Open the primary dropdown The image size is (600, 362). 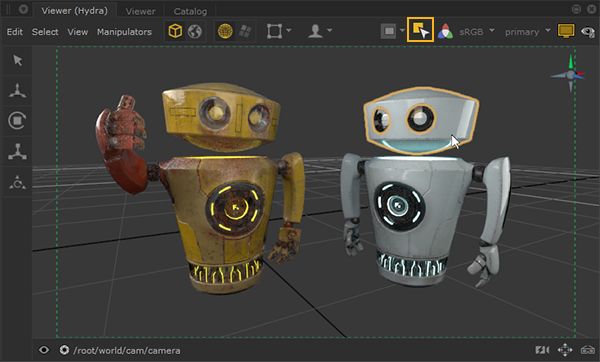pos(527,32)
